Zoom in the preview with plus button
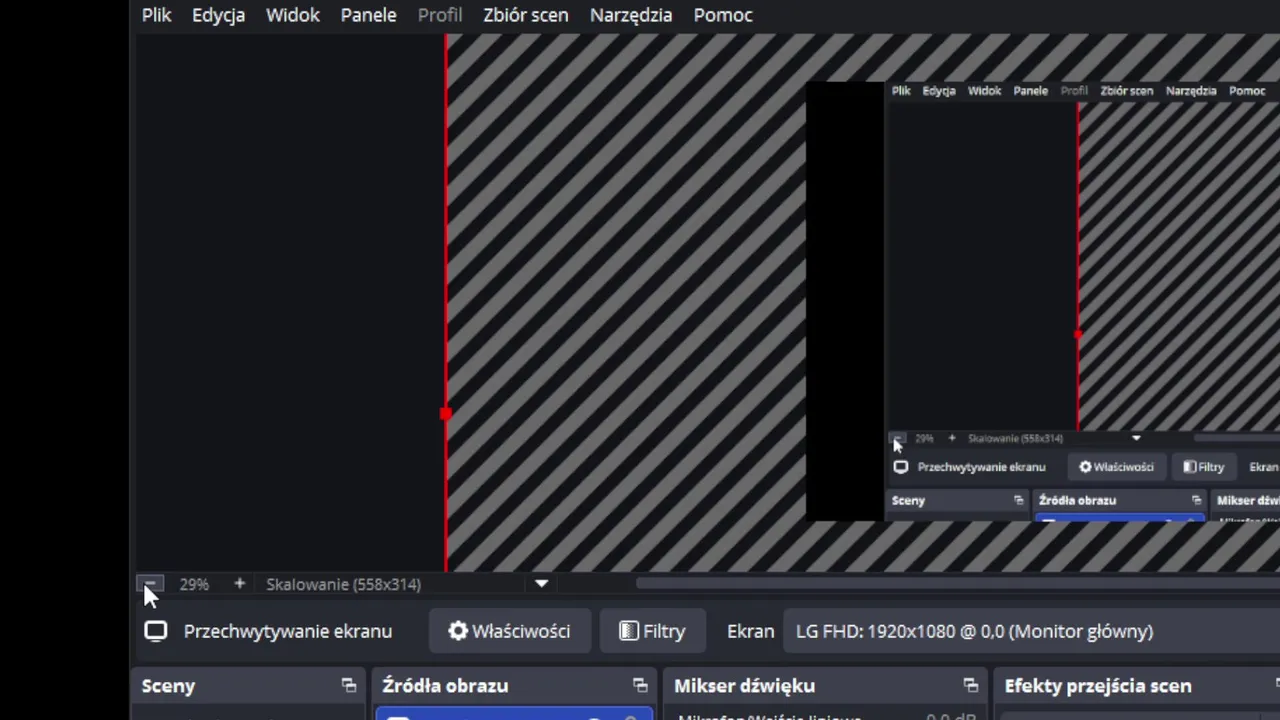 pos(239,584)
